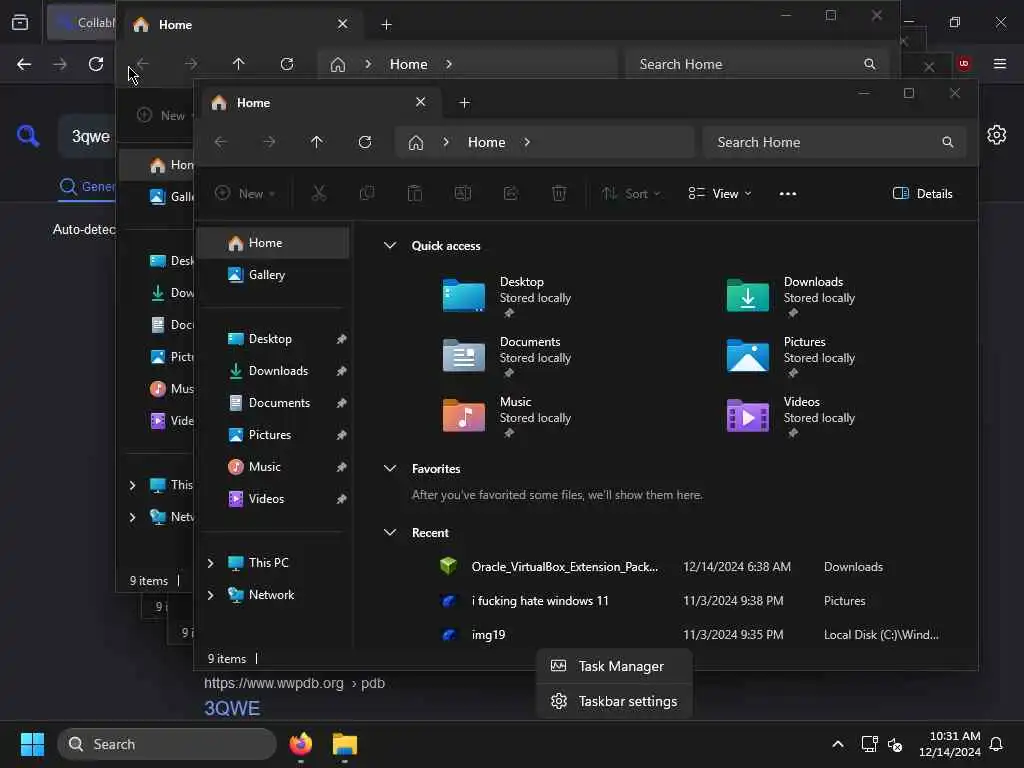Open pinned Pictures in front navigation pane
This screenshot has width=1024, height=768.
point(272,435)
